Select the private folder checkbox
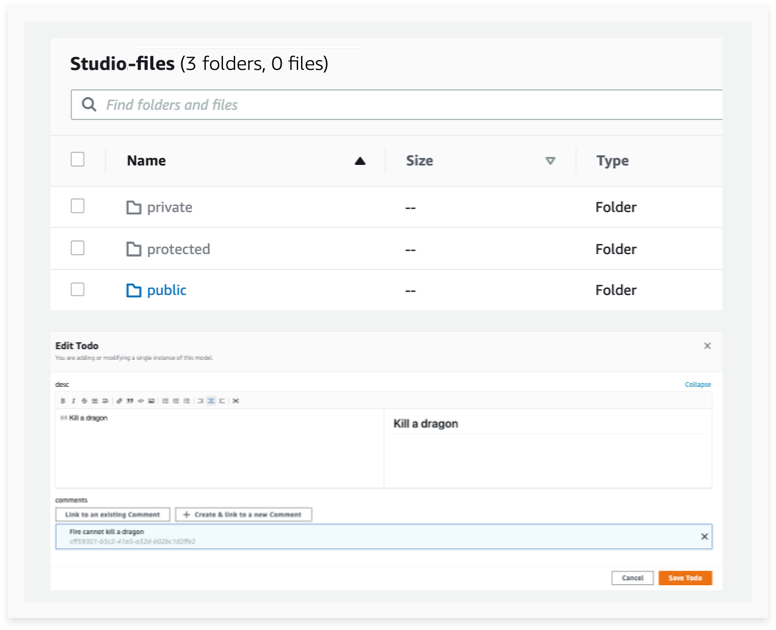This screenshot has width=776, height=630. tap(78, 206)
